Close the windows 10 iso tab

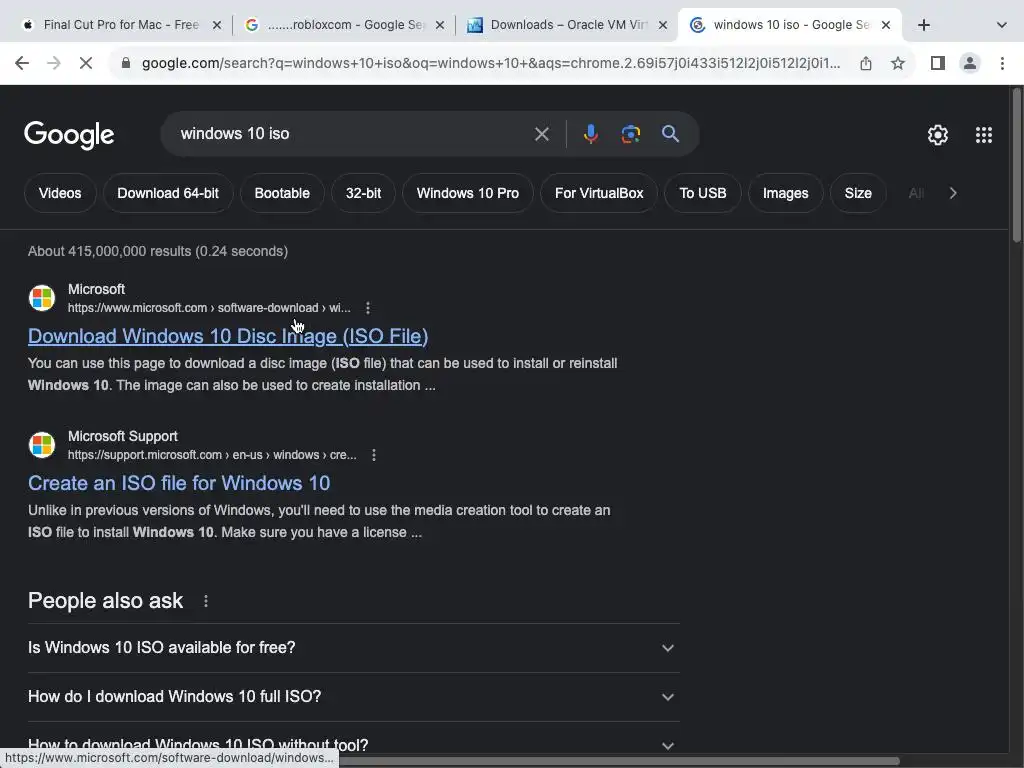(x=886, y=25)
